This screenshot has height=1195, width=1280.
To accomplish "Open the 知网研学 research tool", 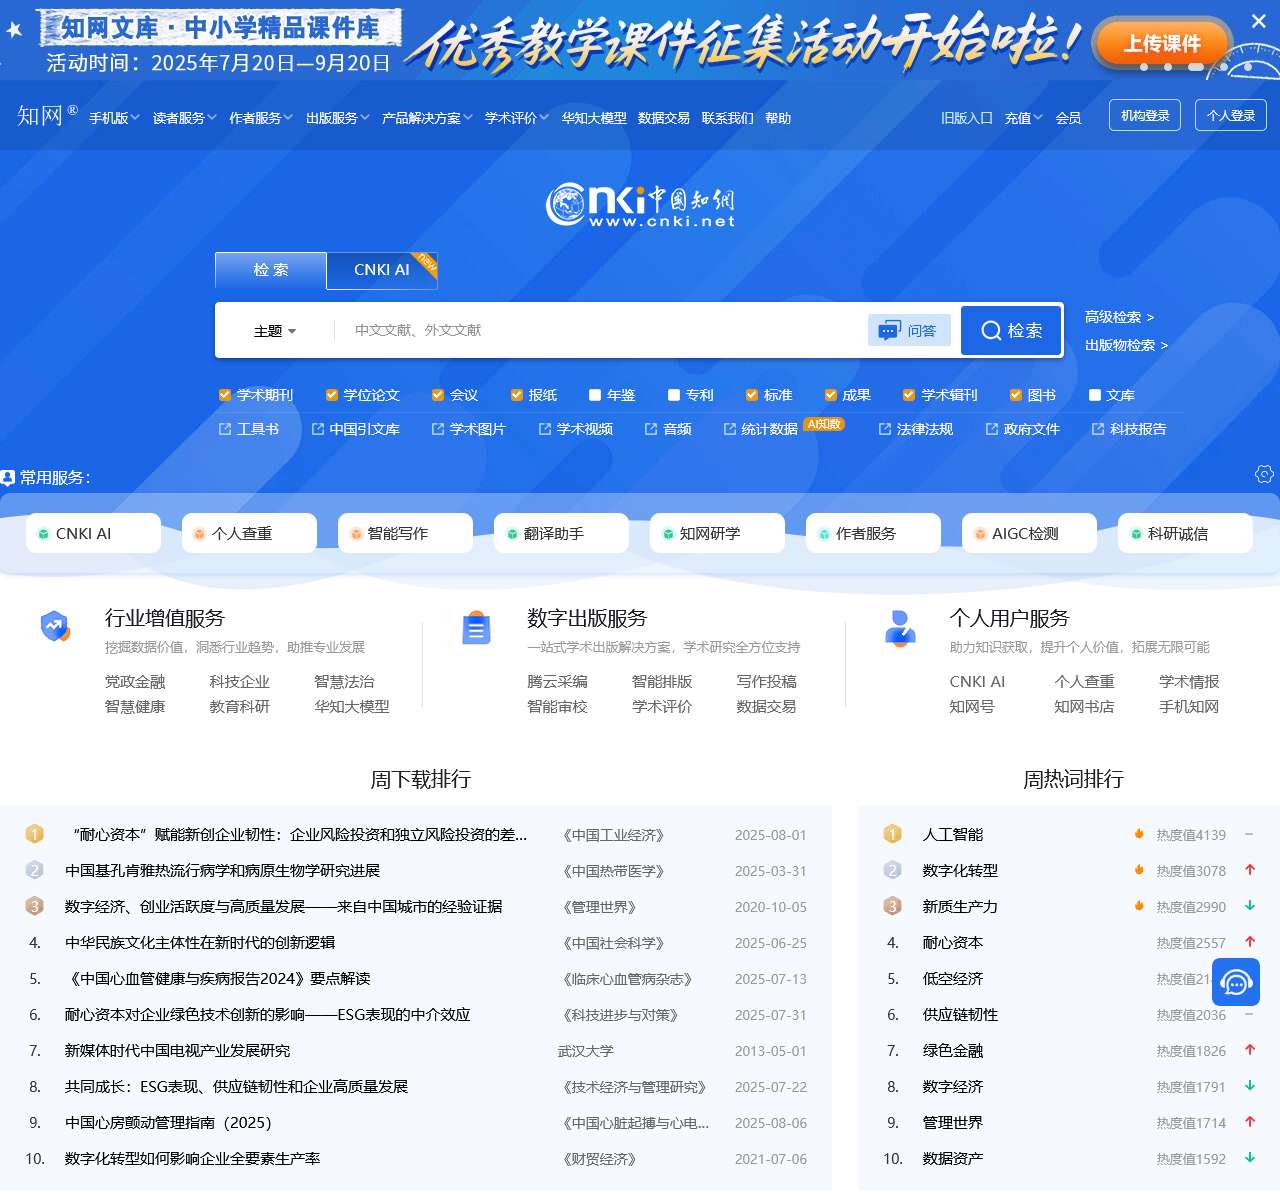I will 716,533.
